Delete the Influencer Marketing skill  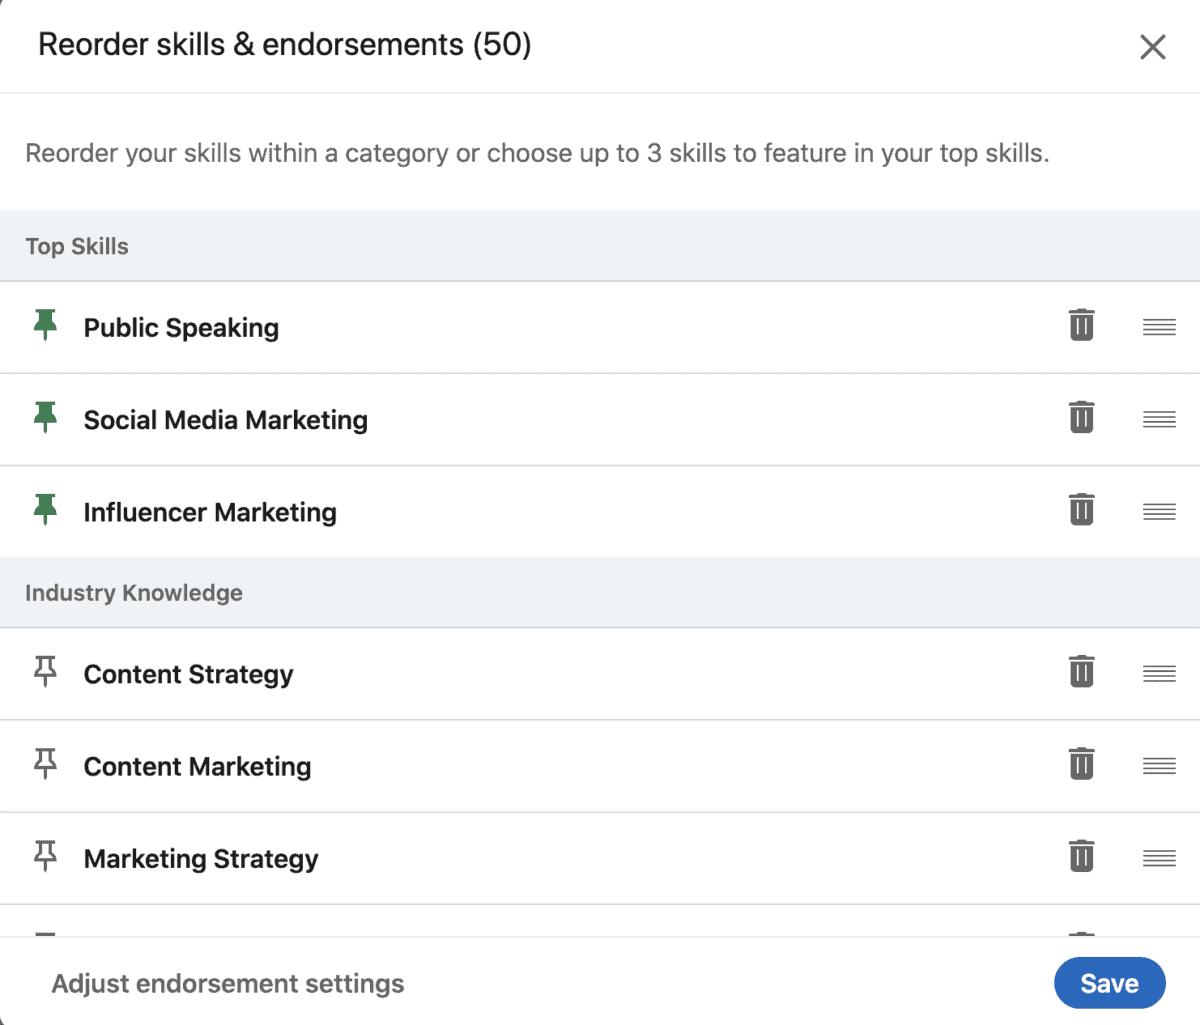coord(1081,509)
